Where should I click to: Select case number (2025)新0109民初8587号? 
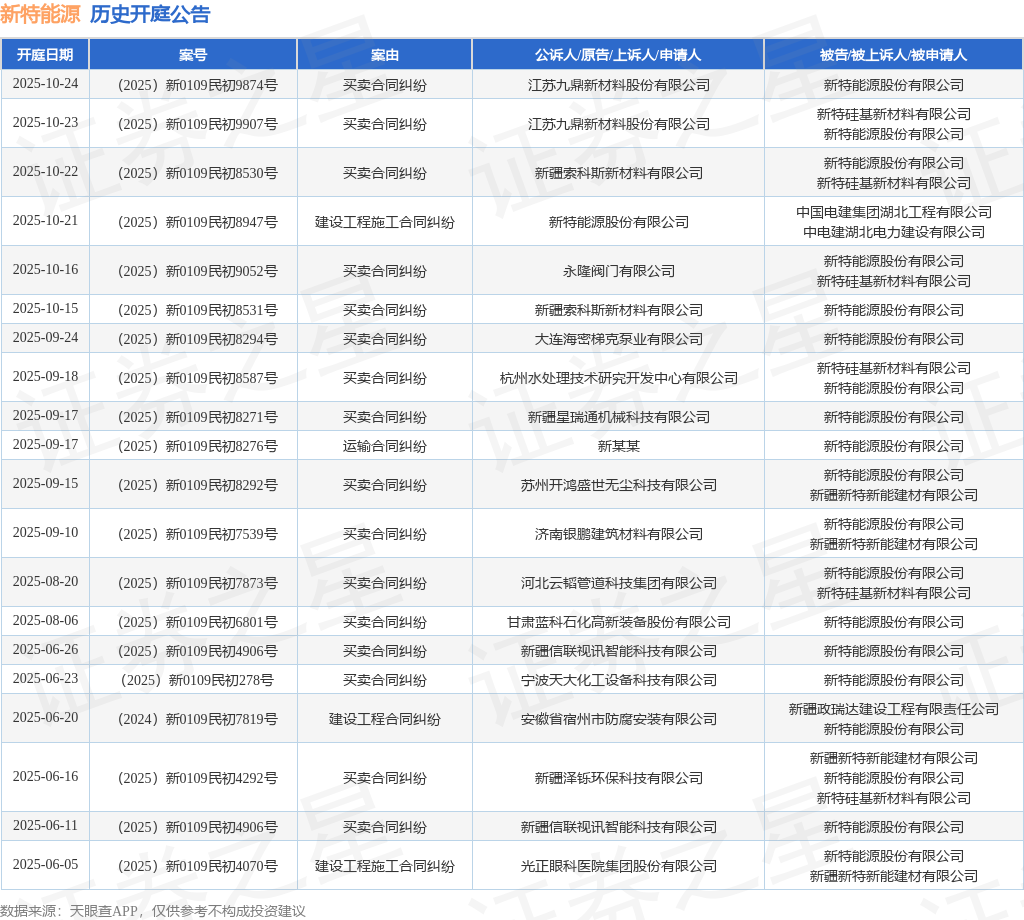[x=198, y=378]
